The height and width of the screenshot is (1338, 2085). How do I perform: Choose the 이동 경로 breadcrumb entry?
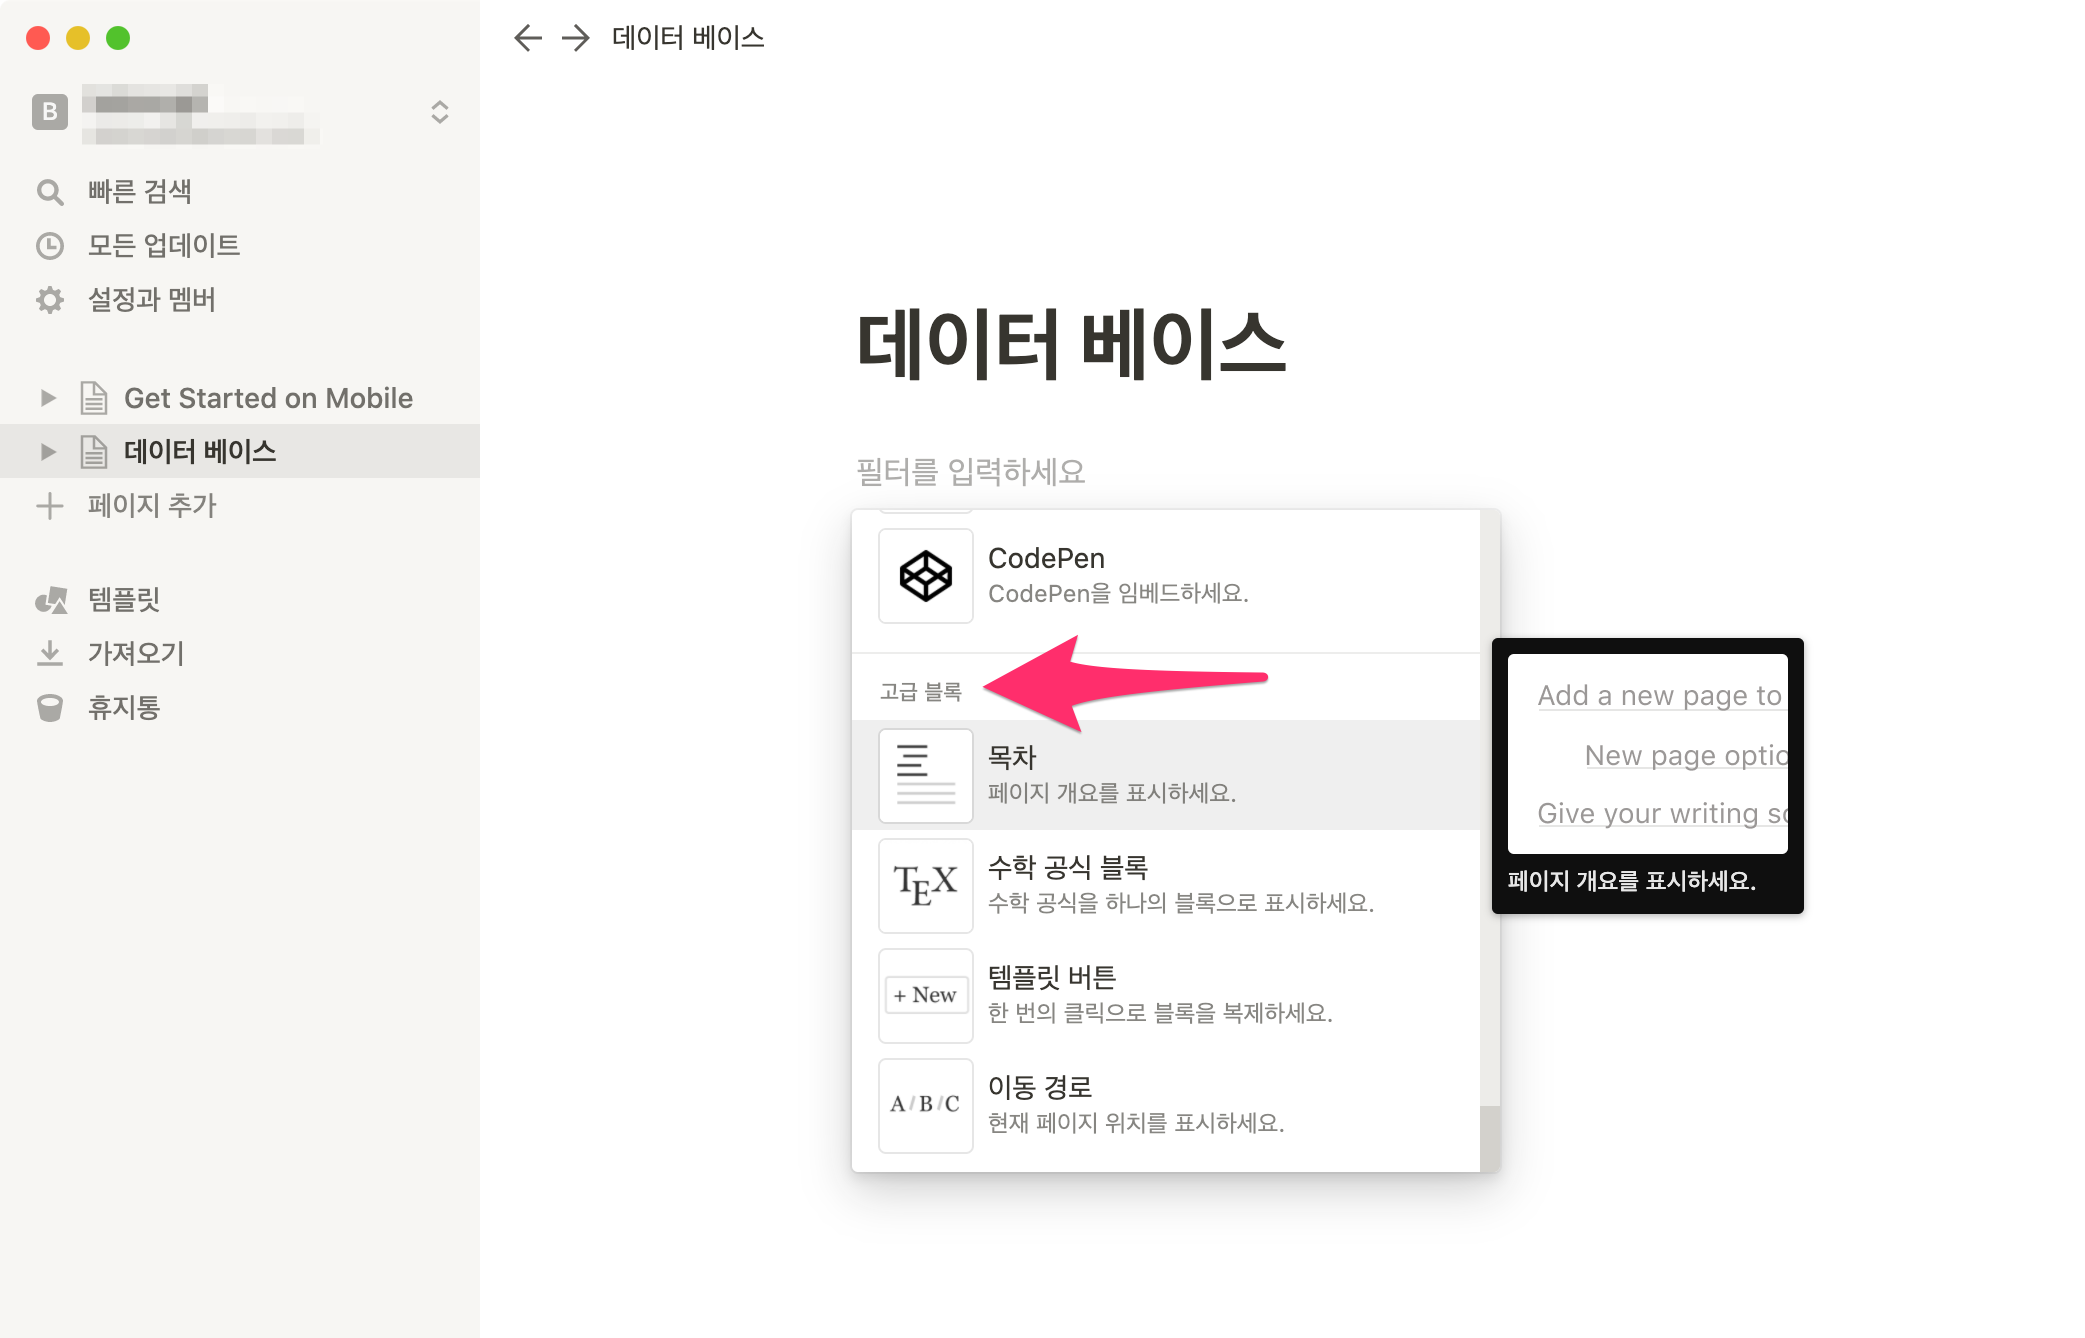[x=1165, y=1105]
